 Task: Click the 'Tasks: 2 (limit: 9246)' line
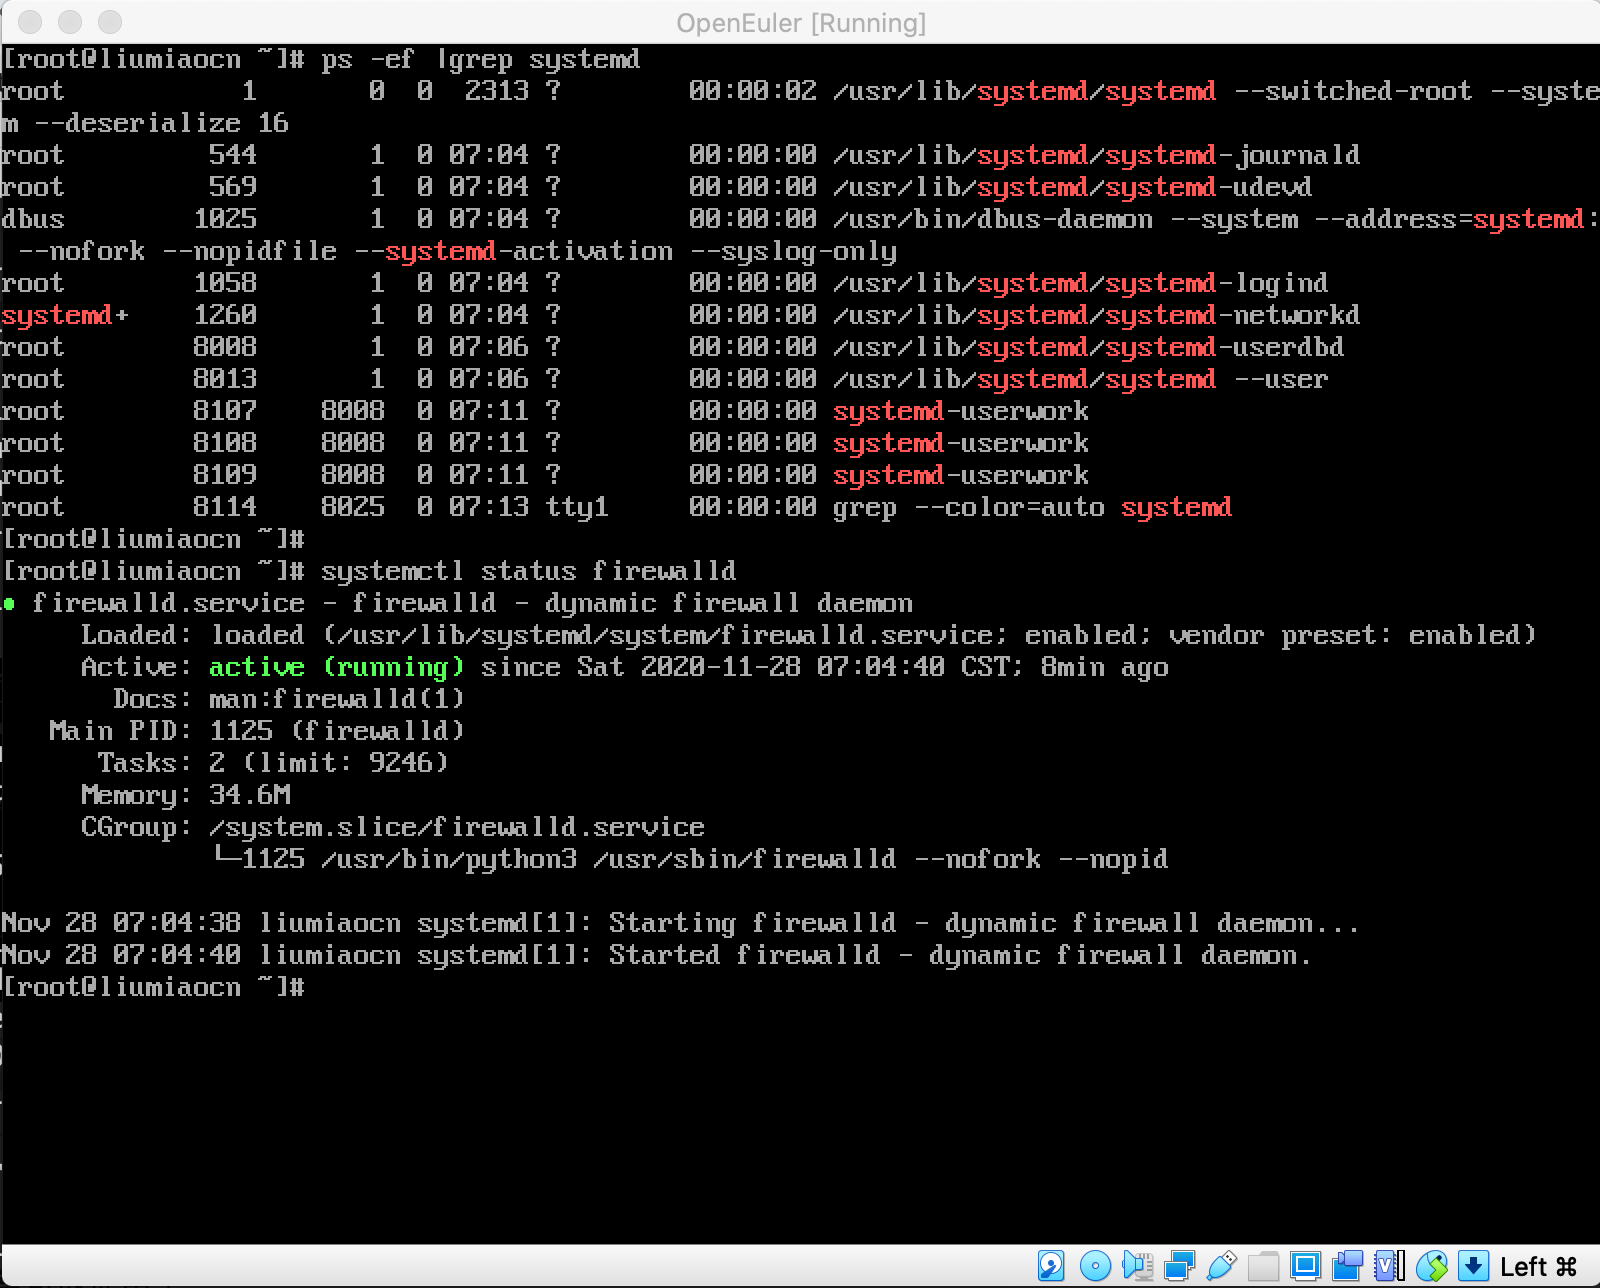coord(273,763)
